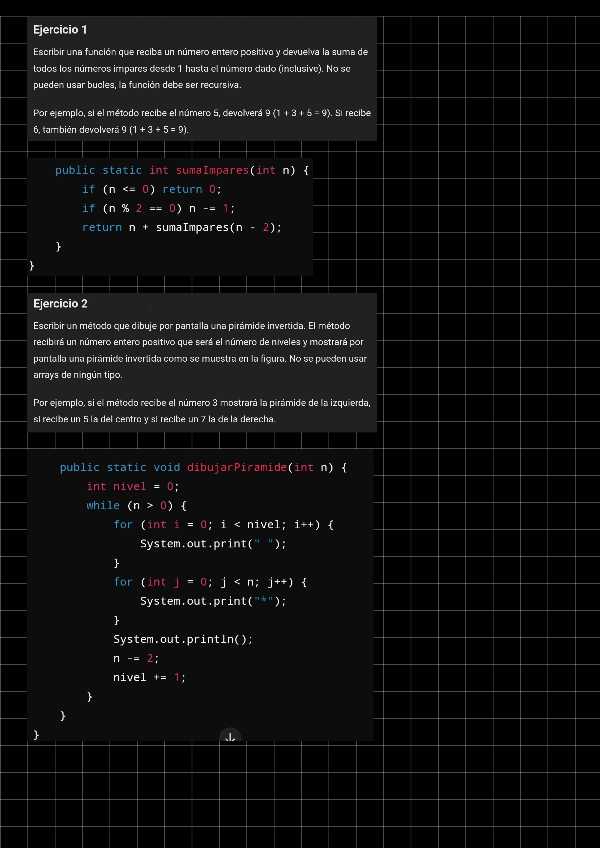Click the "while (n > 0)" line
The height and width of the screenshot is (848, 600).
click(x=136, y=505)
